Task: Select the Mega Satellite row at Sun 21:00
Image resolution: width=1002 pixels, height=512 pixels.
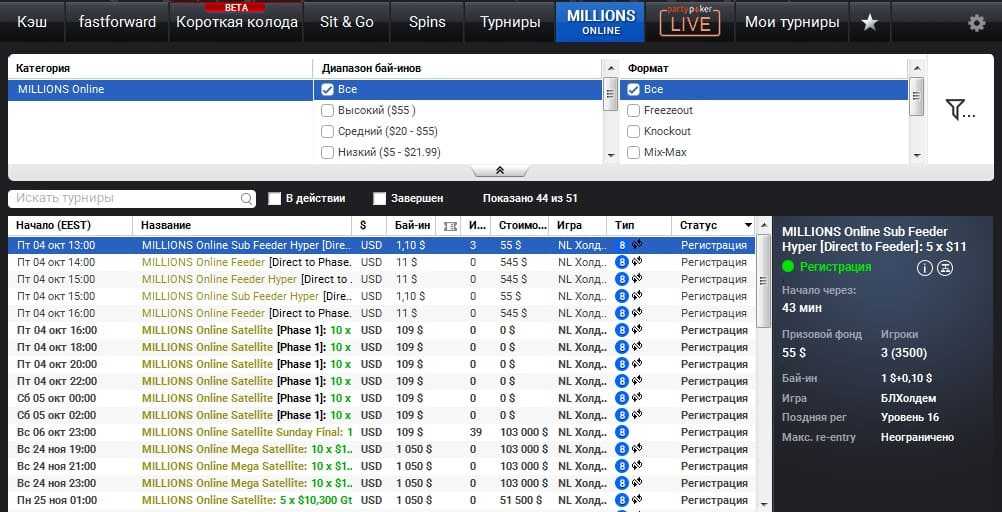Action: coord(382,466)
